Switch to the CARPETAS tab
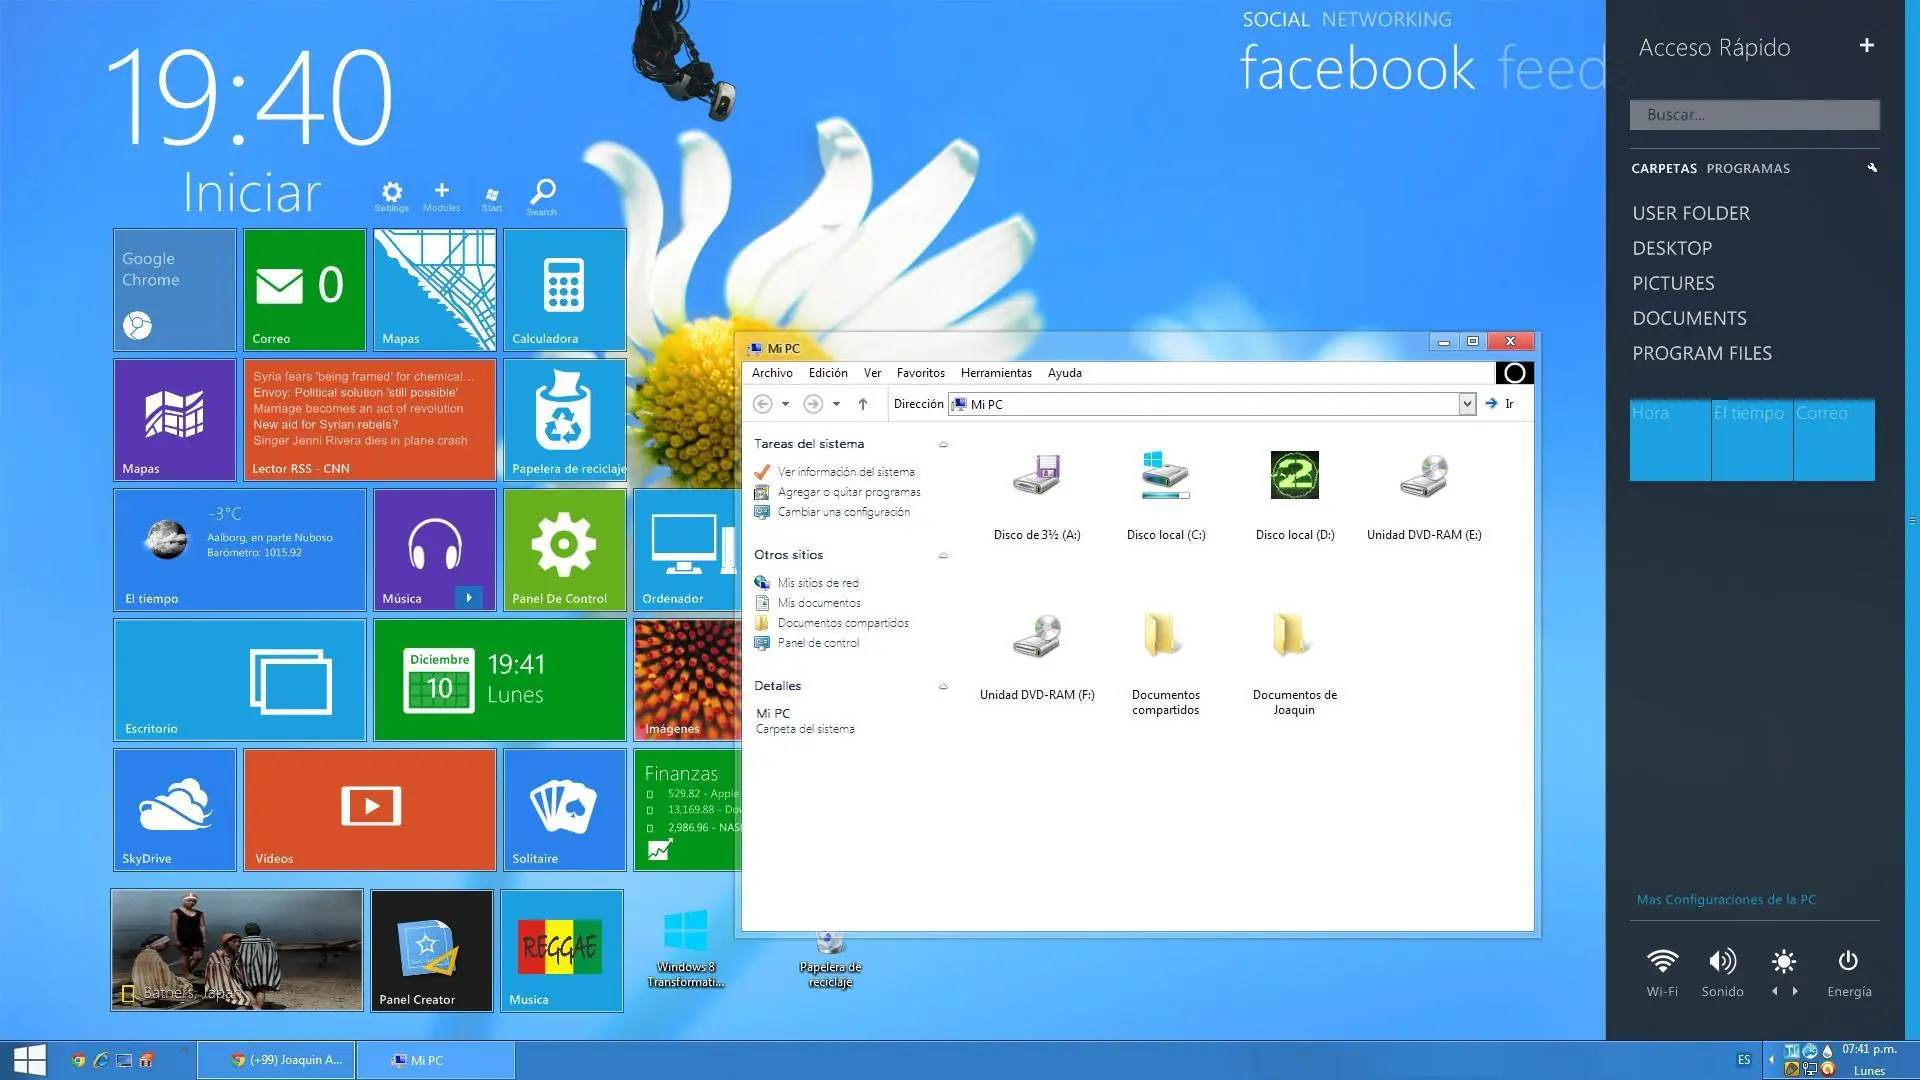This screenshot has height=1080, width=1920. (1664, 168)
